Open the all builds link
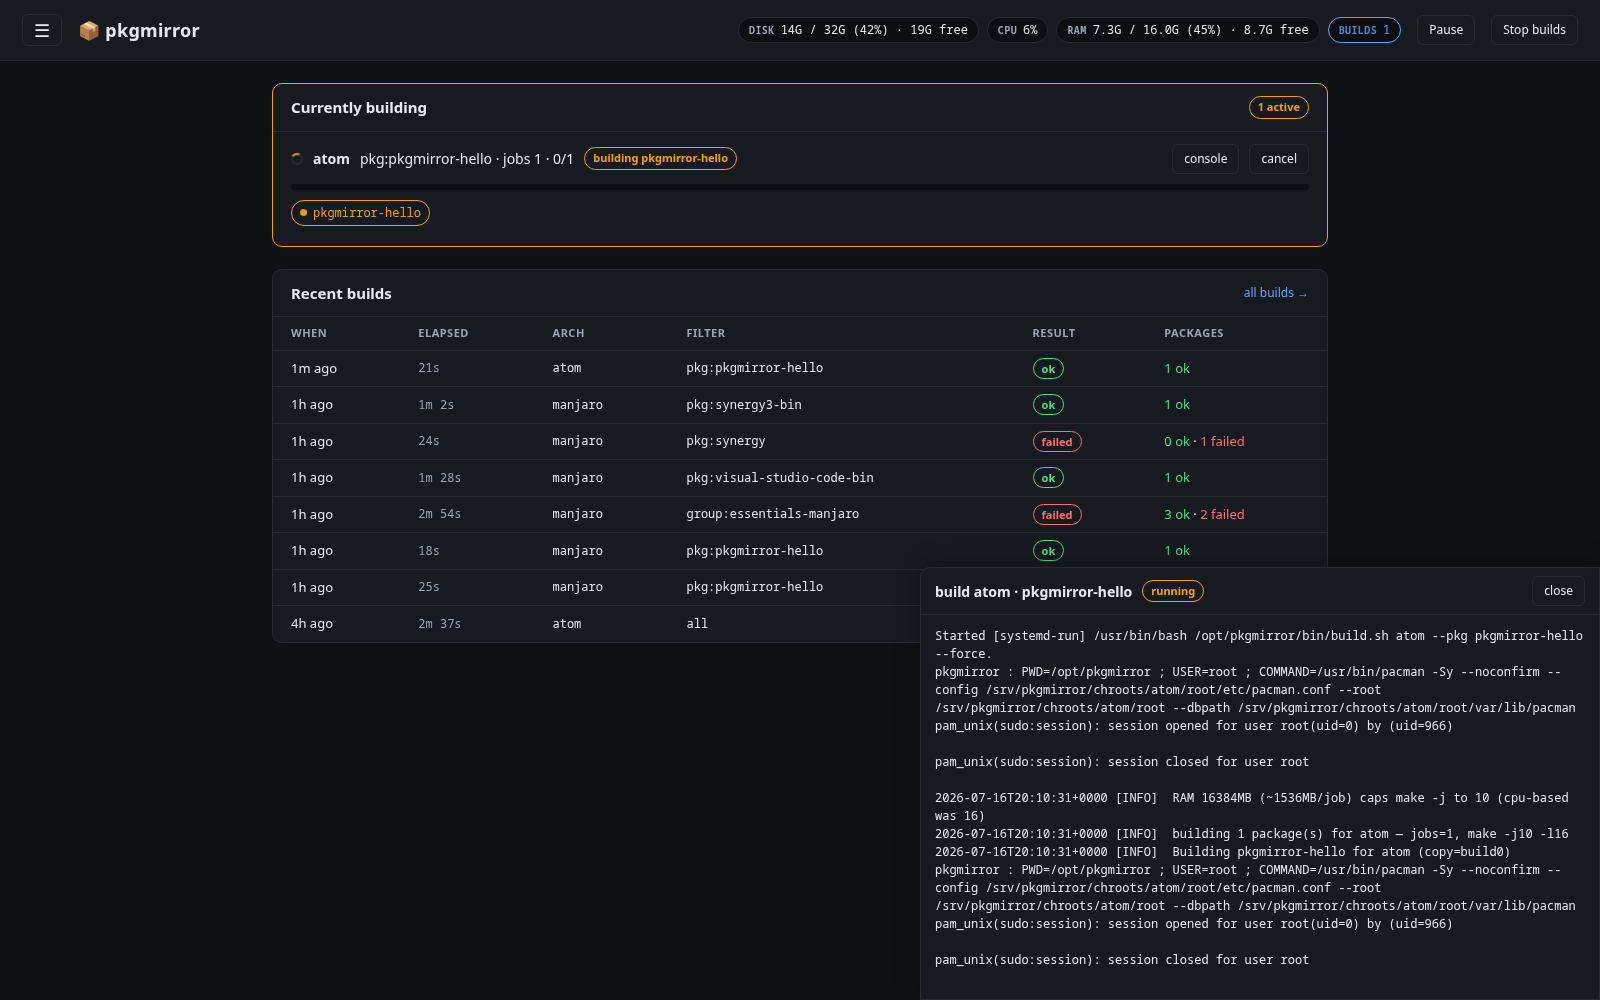Viewport: 1600px width, 1000px height. [1275, 293]
